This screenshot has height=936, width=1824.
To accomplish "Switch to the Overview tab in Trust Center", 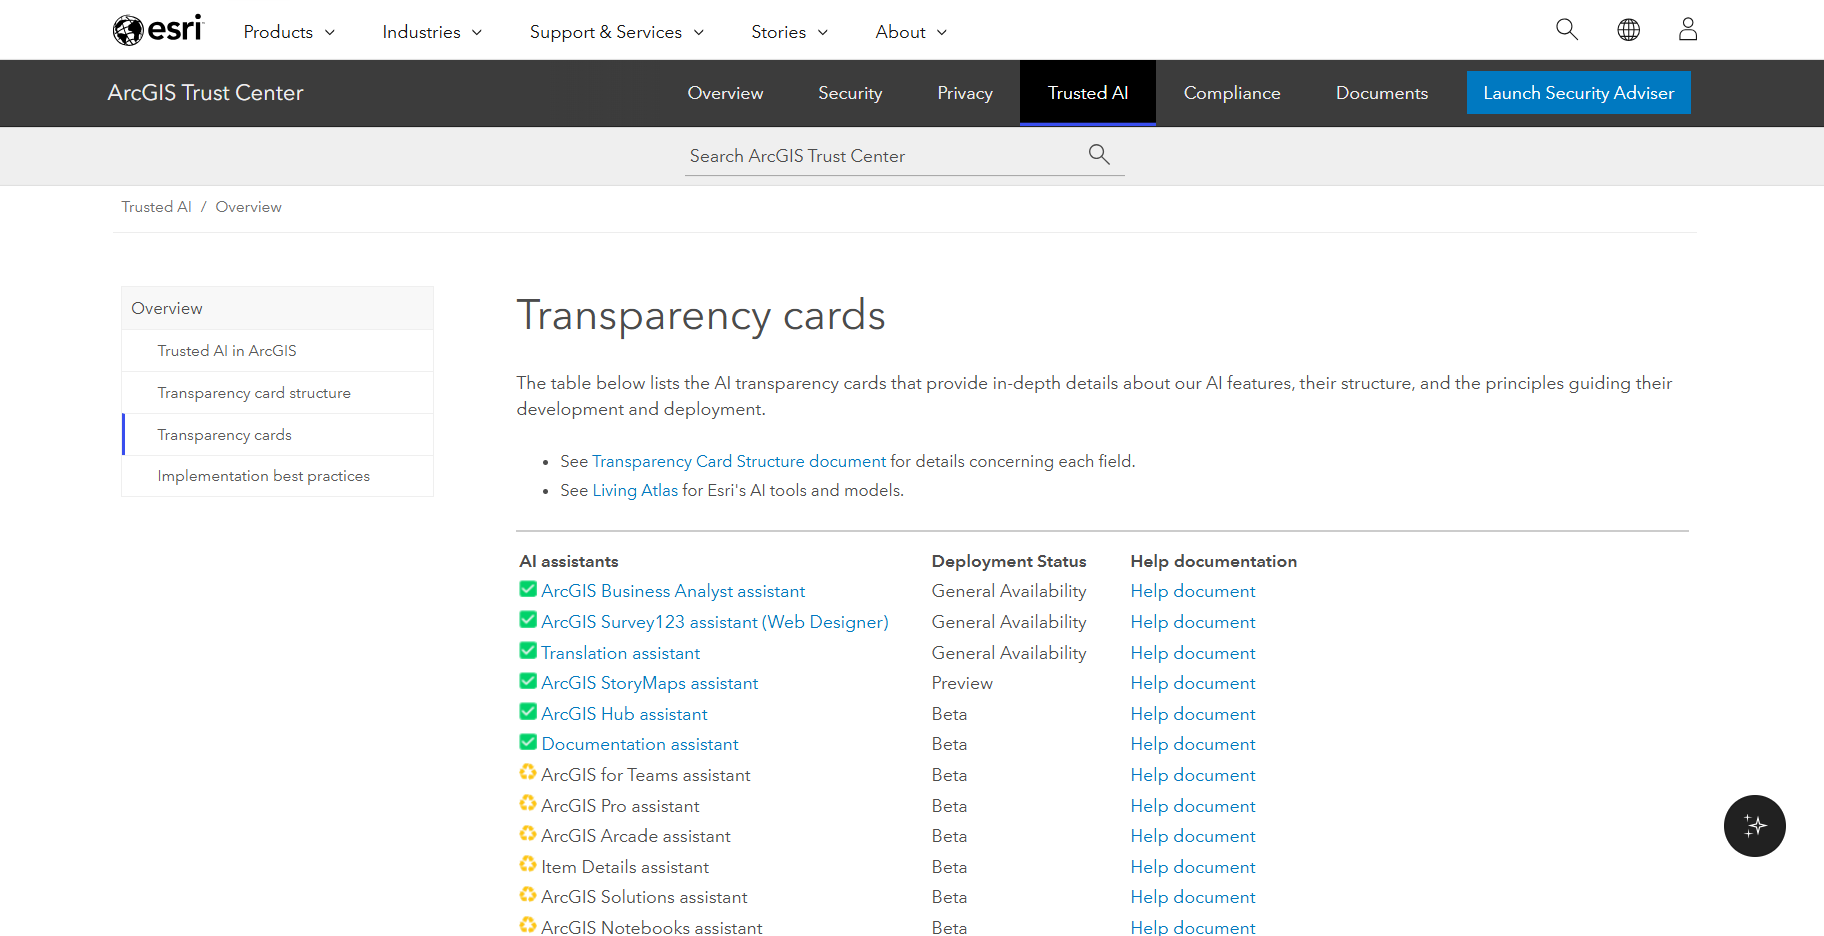I will coord(725,93).
